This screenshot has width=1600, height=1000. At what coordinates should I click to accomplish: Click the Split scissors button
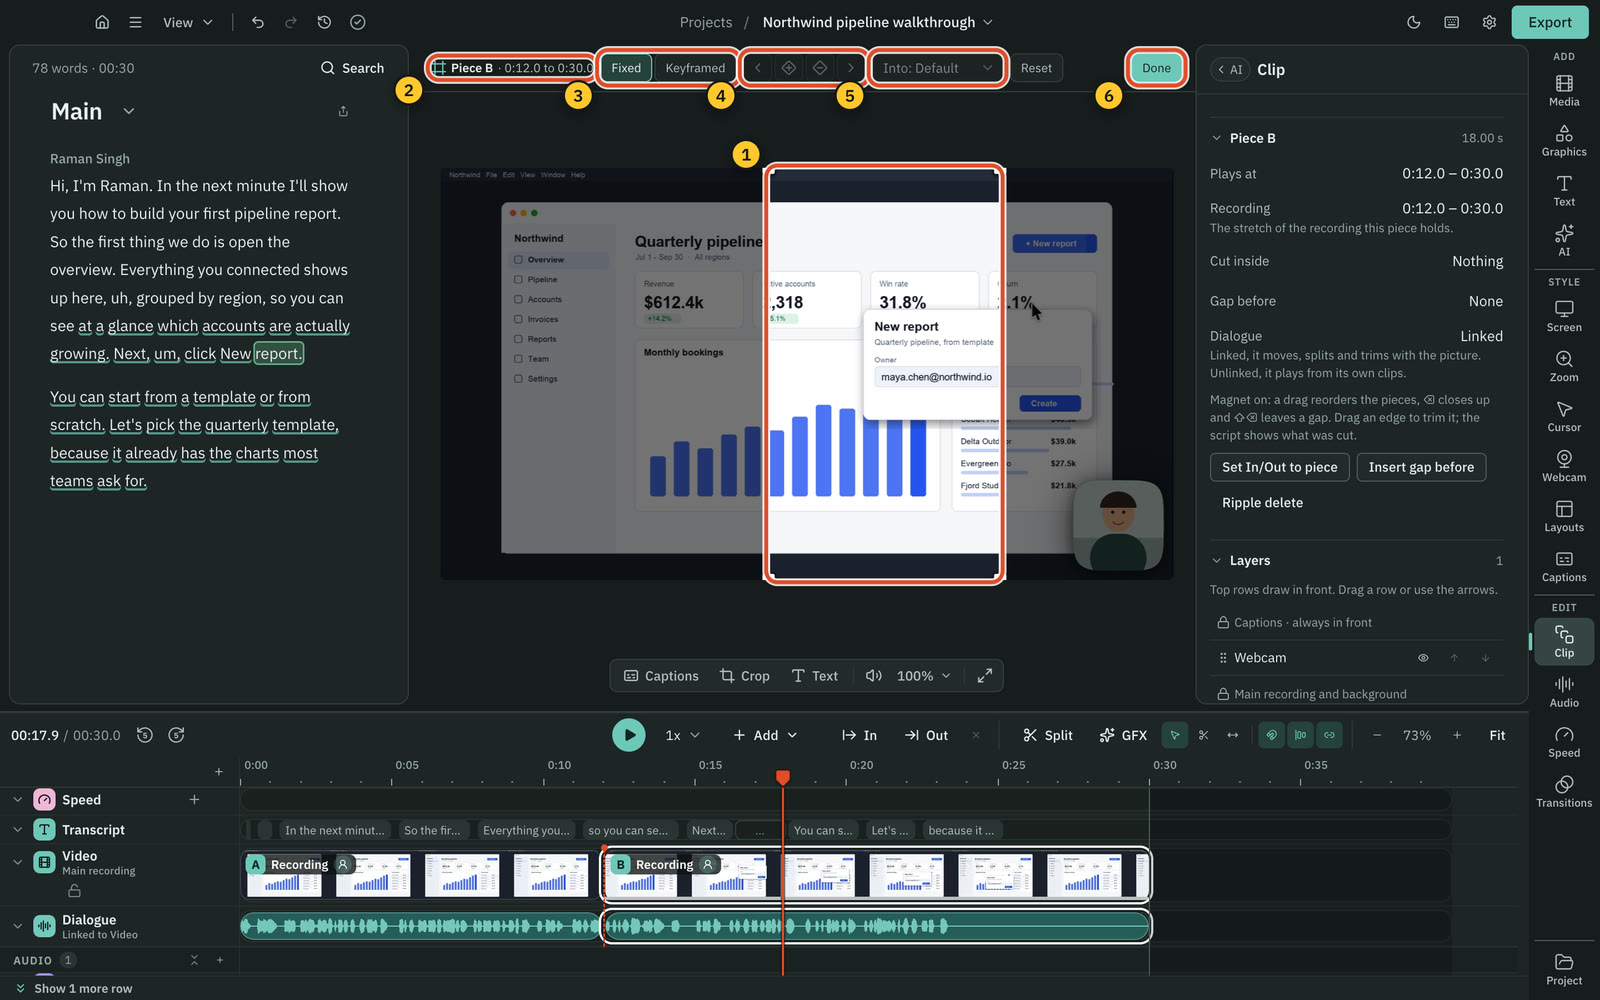pyautogui.click(x=1047, y=735)
